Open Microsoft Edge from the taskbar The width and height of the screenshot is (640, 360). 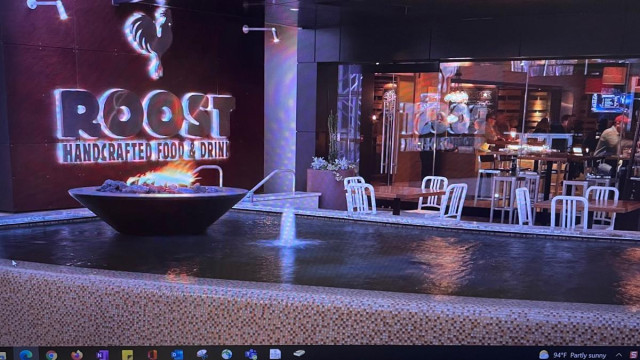[x=26, y=354]
